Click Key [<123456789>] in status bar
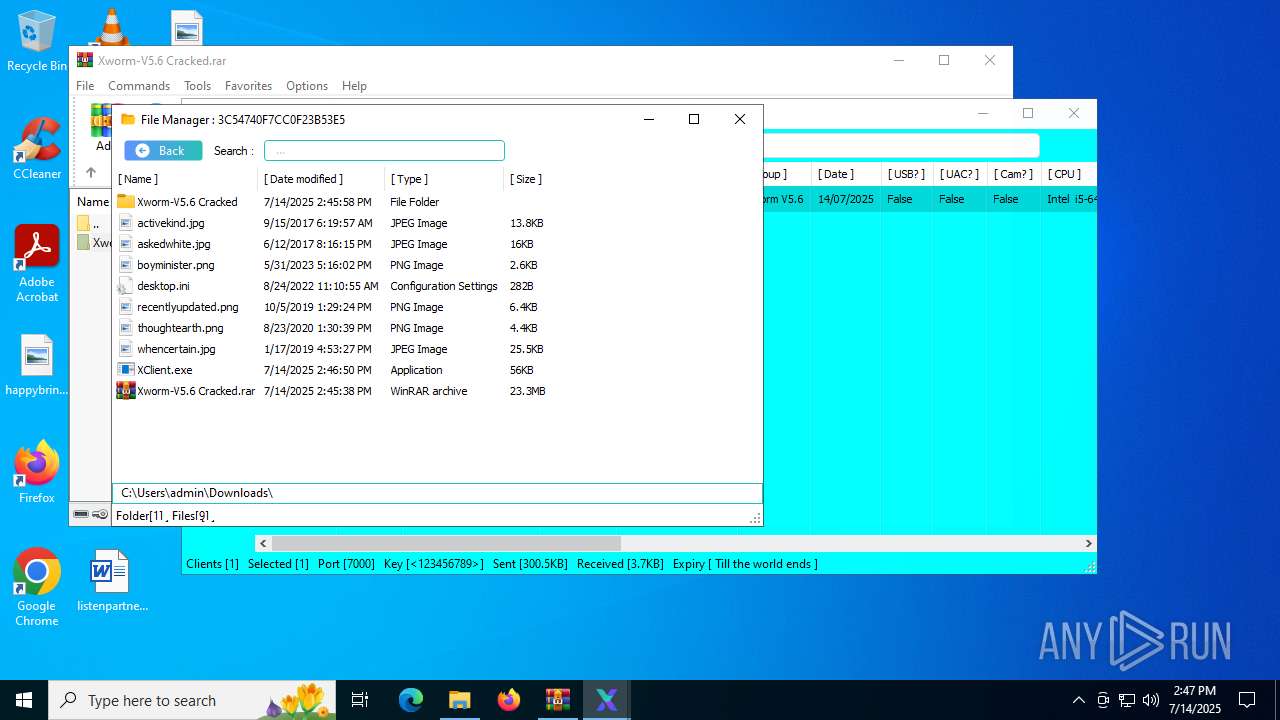 pos(433,564)
